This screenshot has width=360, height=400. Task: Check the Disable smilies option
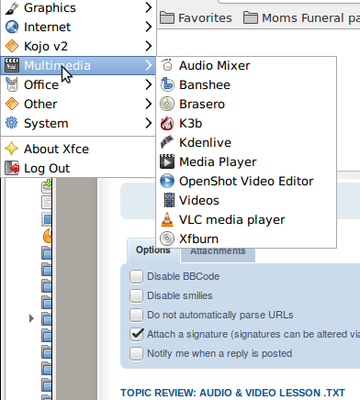coord(136,296)
